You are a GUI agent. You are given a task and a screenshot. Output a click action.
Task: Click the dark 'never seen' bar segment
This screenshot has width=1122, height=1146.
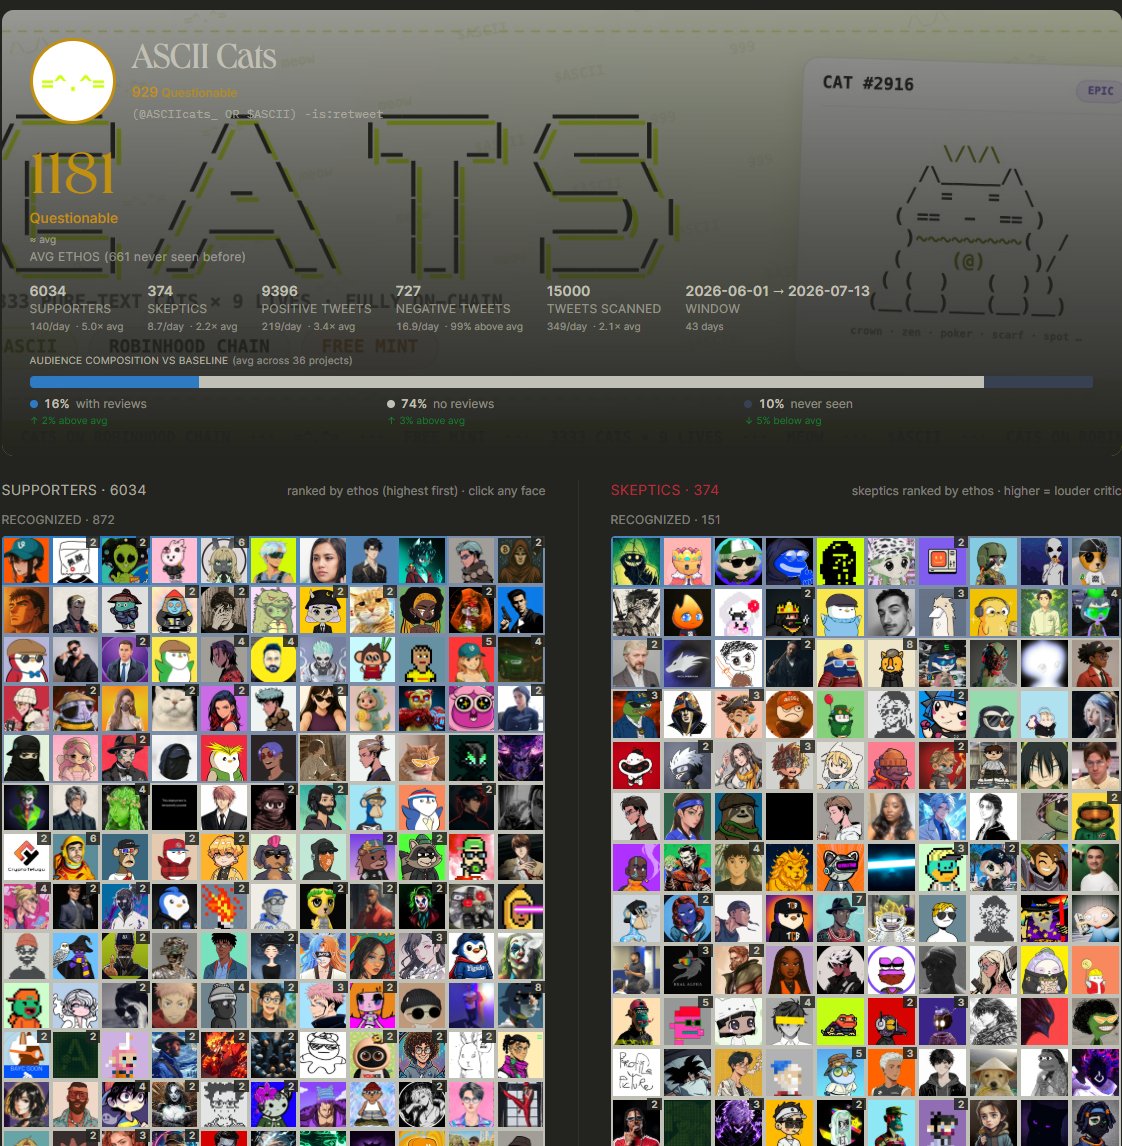1038,382
